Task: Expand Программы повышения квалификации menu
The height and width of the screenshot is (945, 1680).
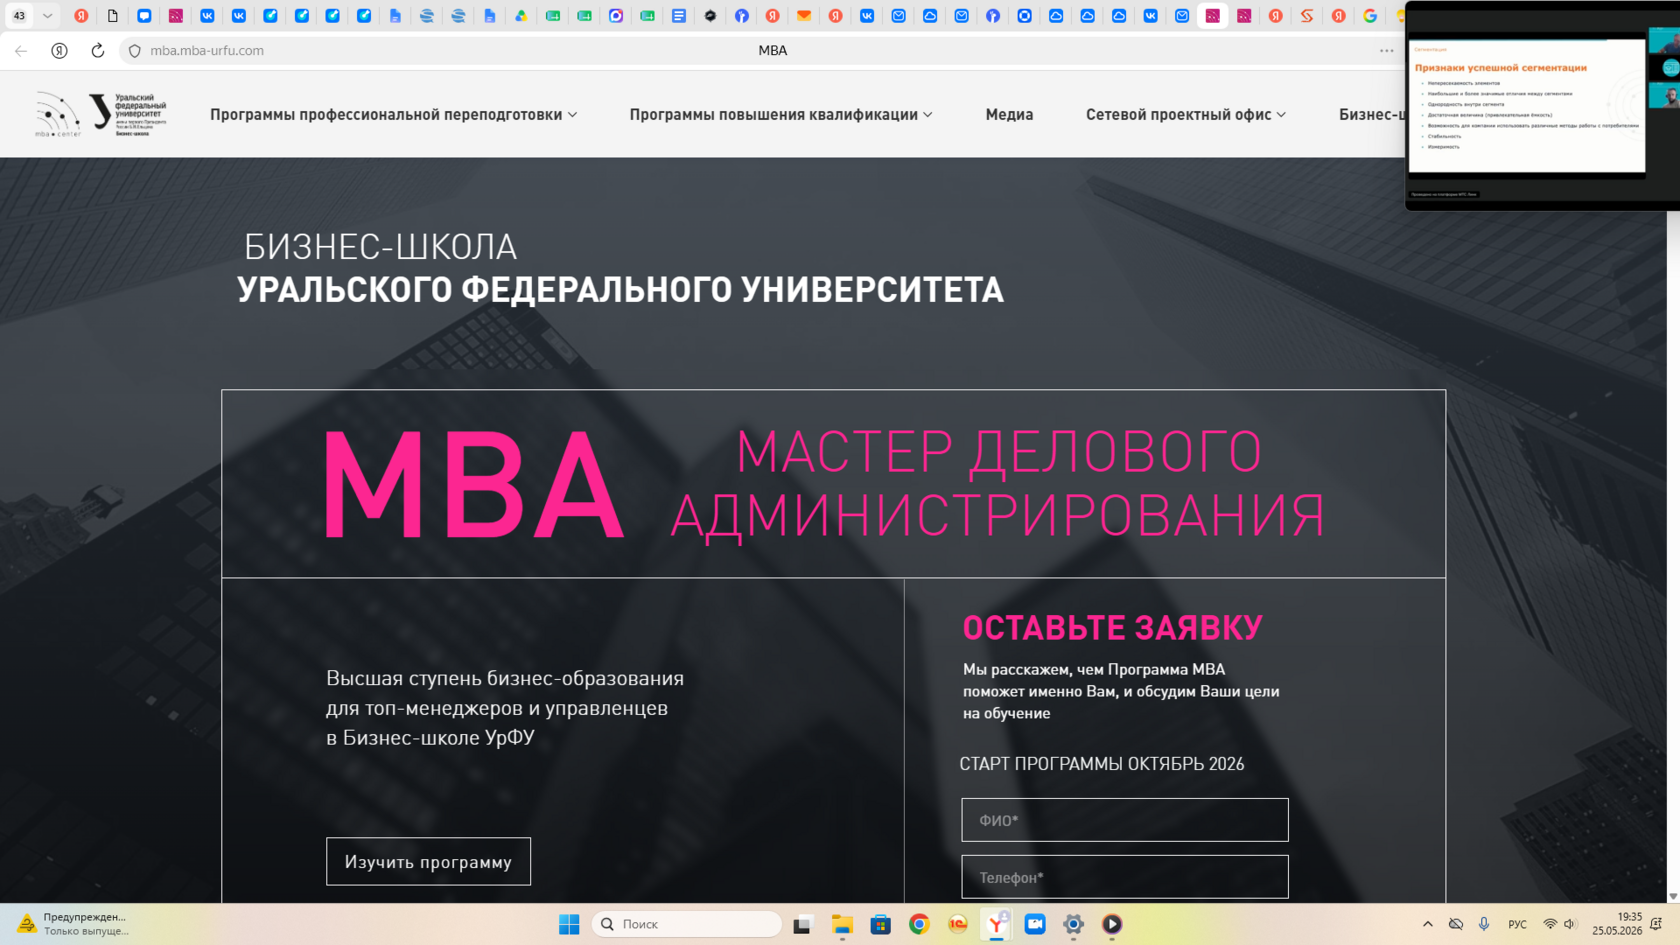Action: click(781, 115)
